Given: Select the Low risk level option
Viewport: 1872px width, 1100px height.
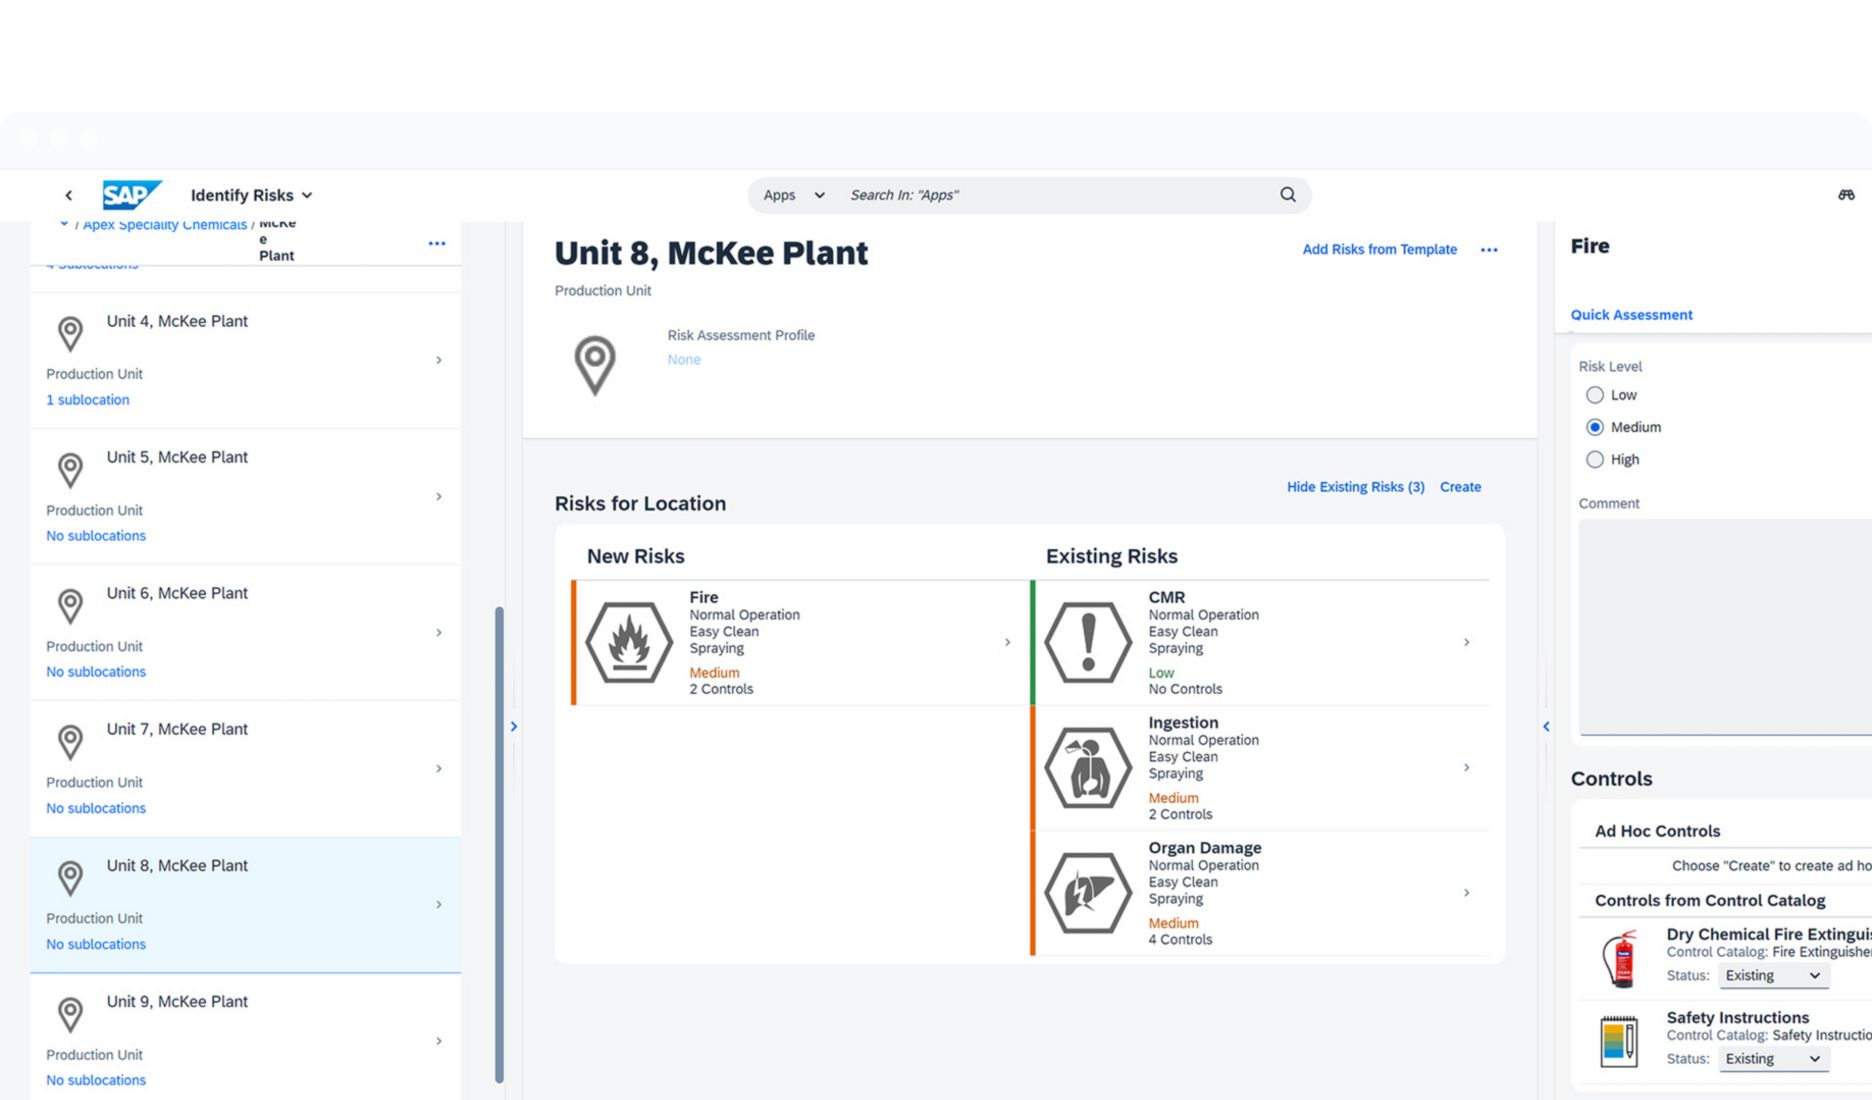Looking at the screenshot, I should pyautogui.click(x=1595, y=394).
